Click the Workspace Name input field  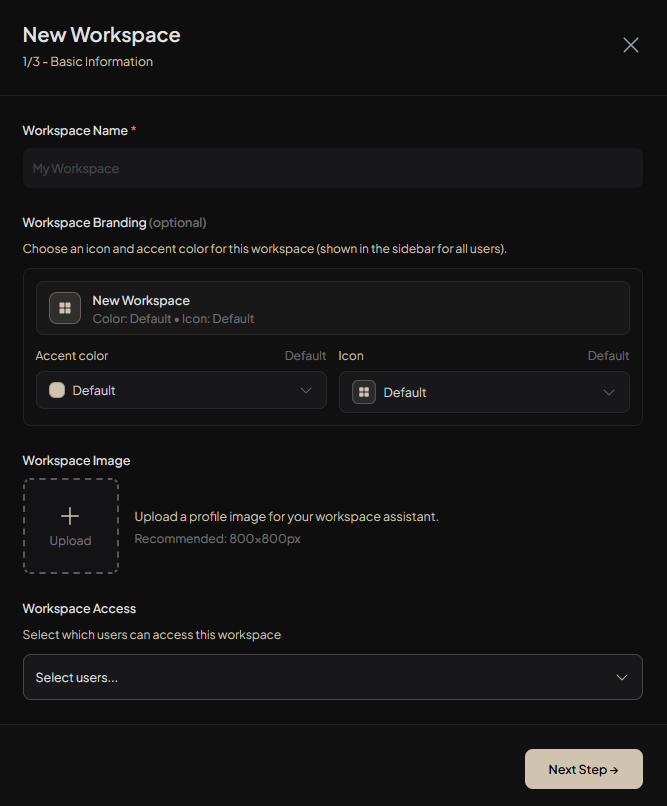point(332,168)
